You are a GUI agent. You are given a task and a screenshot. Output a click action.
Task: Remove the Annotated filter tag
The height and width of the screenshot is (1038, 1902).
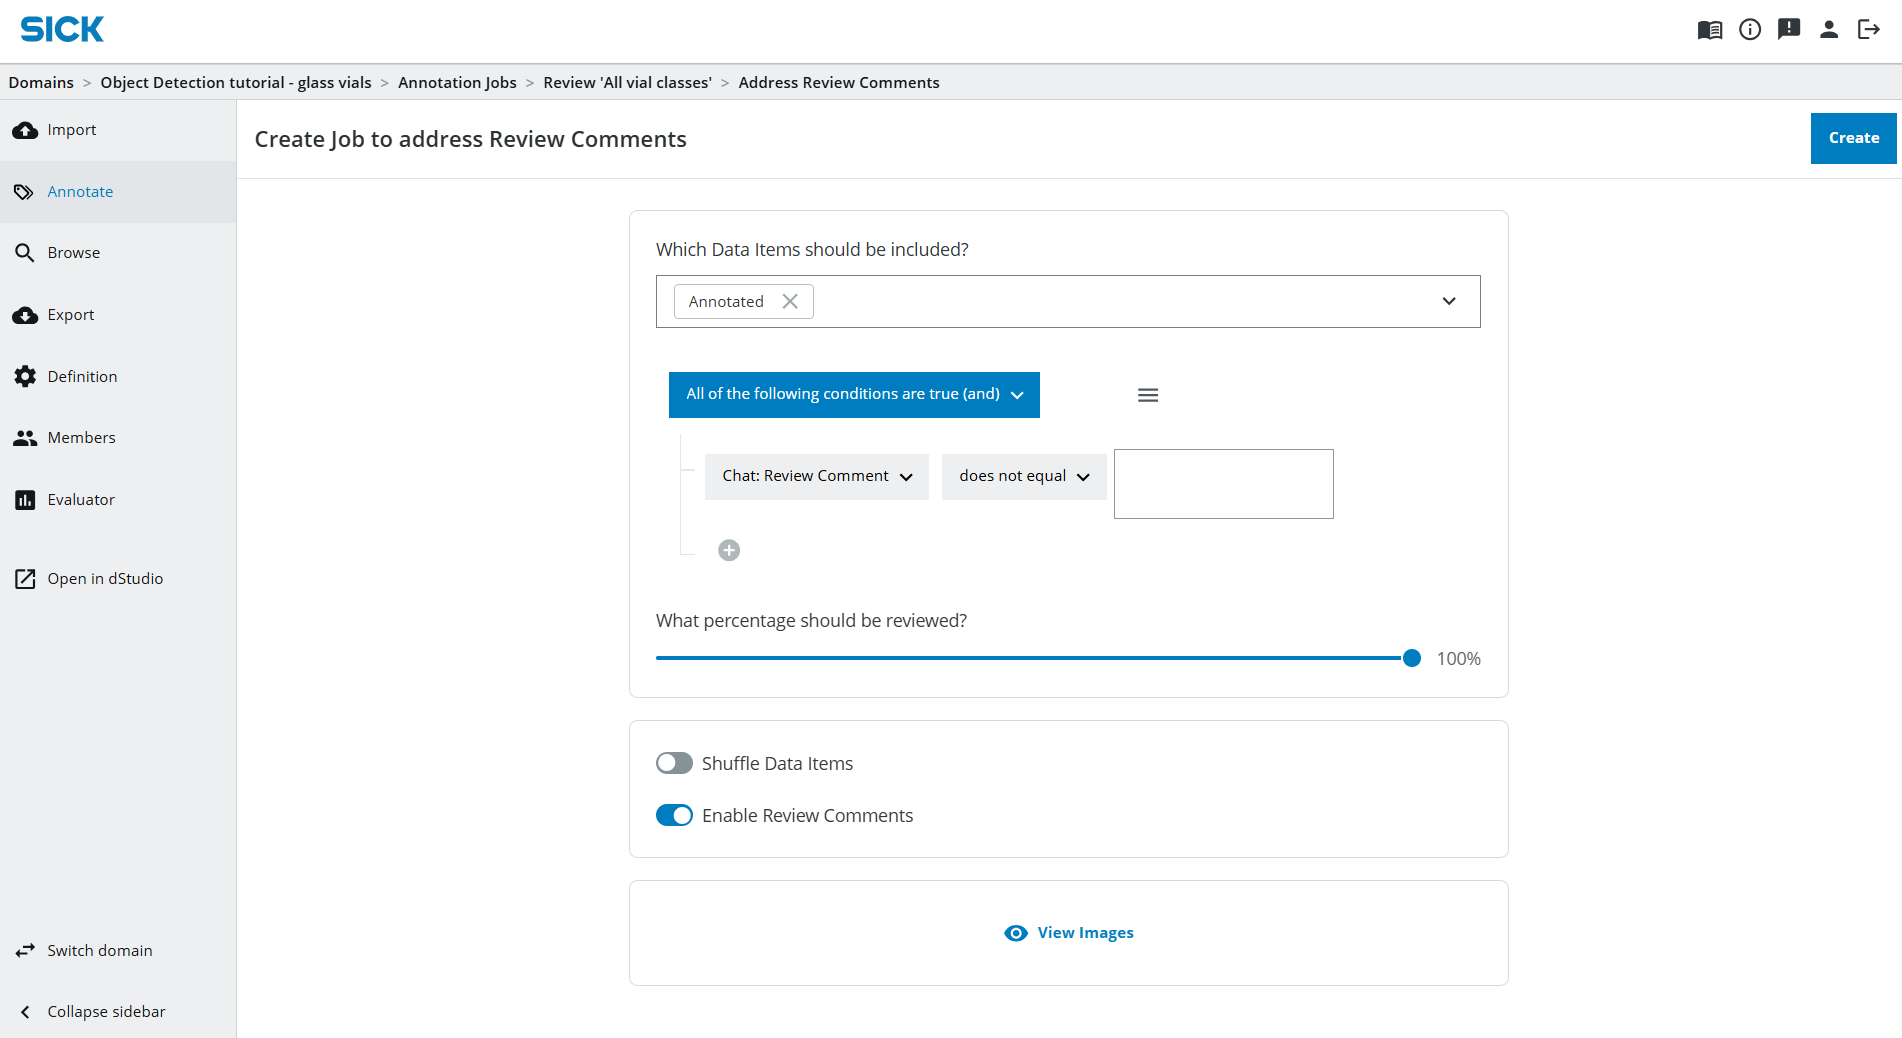(789, 301)
